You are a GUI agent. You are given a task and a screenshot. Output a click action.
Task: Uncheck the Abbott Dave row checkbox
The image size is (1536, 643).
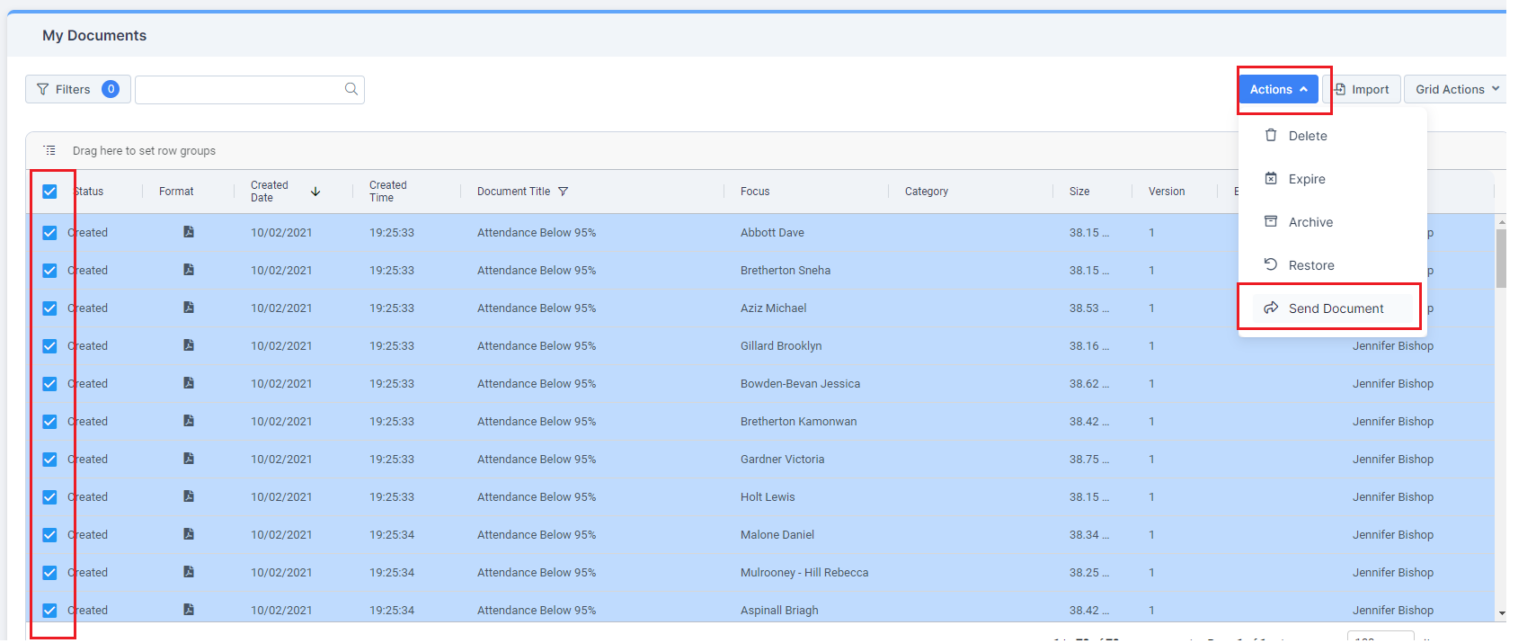click(52, 232)
